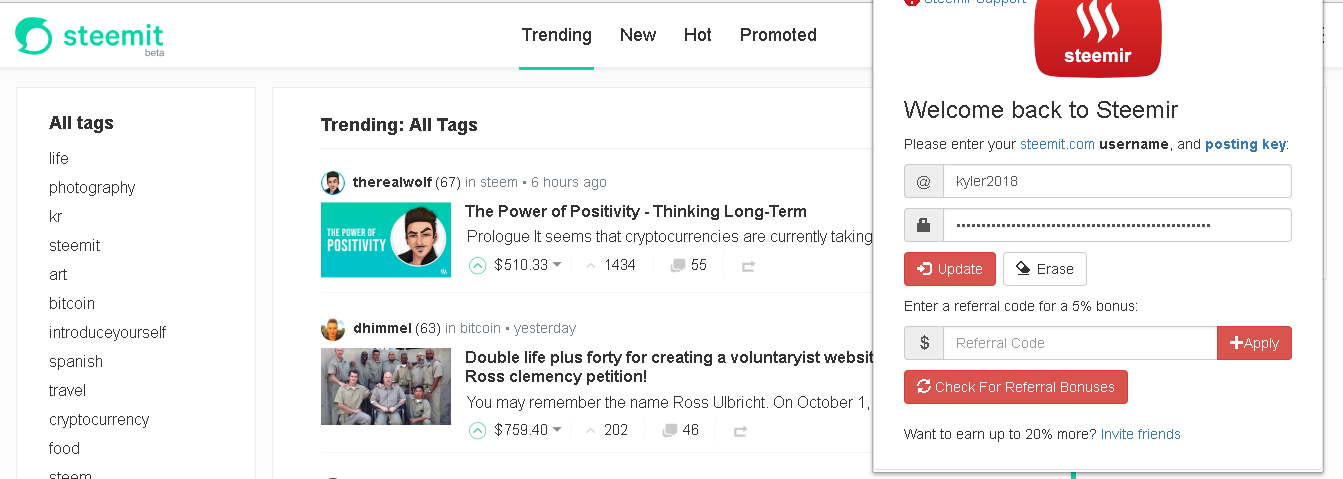Open the Promoted tab
Screen dimensions: 1343x479
tap(778, 35)
